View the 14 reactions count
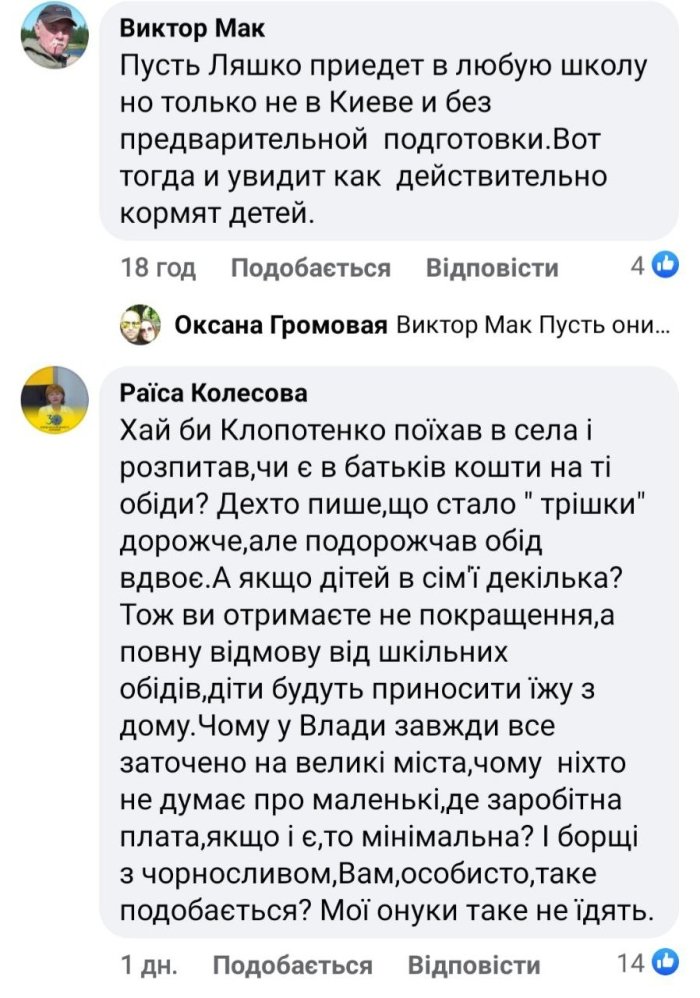Viewport: 700px width, 998px height. [x=632, y=963]
